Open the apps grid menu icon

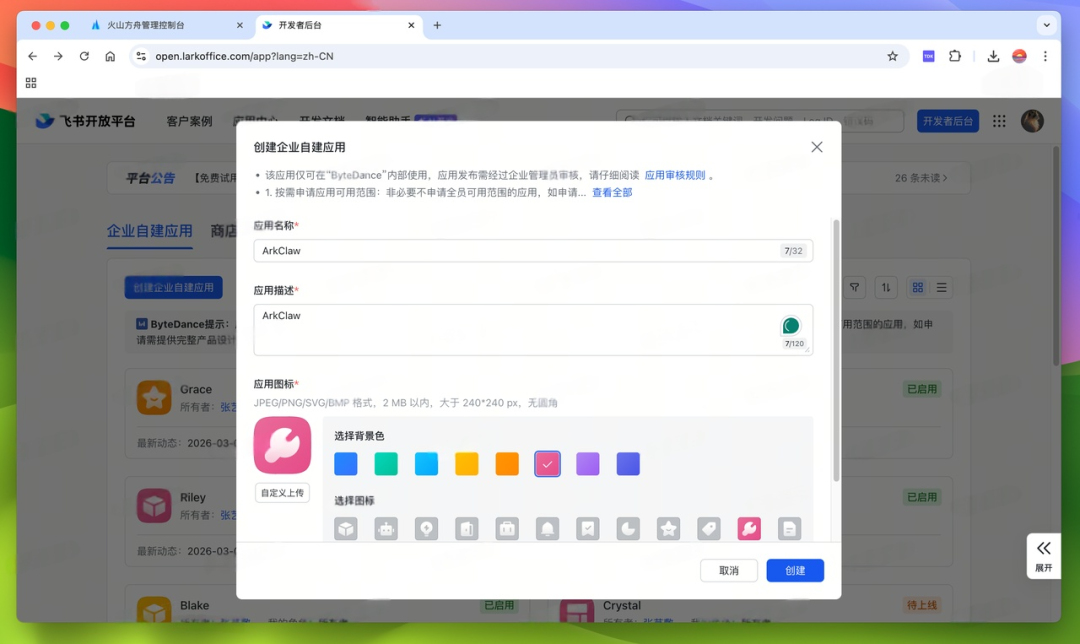(x=999, y=121)
